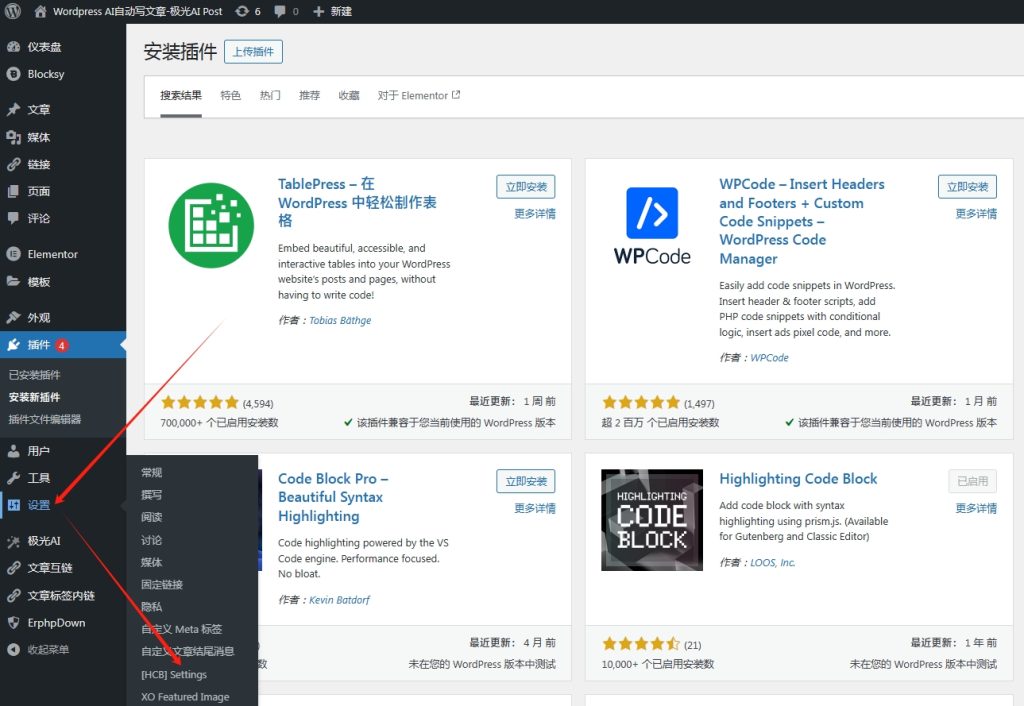The image size is (1024, 706).
Task: Click the 工具 wrench icon
Action: point(13,478)
